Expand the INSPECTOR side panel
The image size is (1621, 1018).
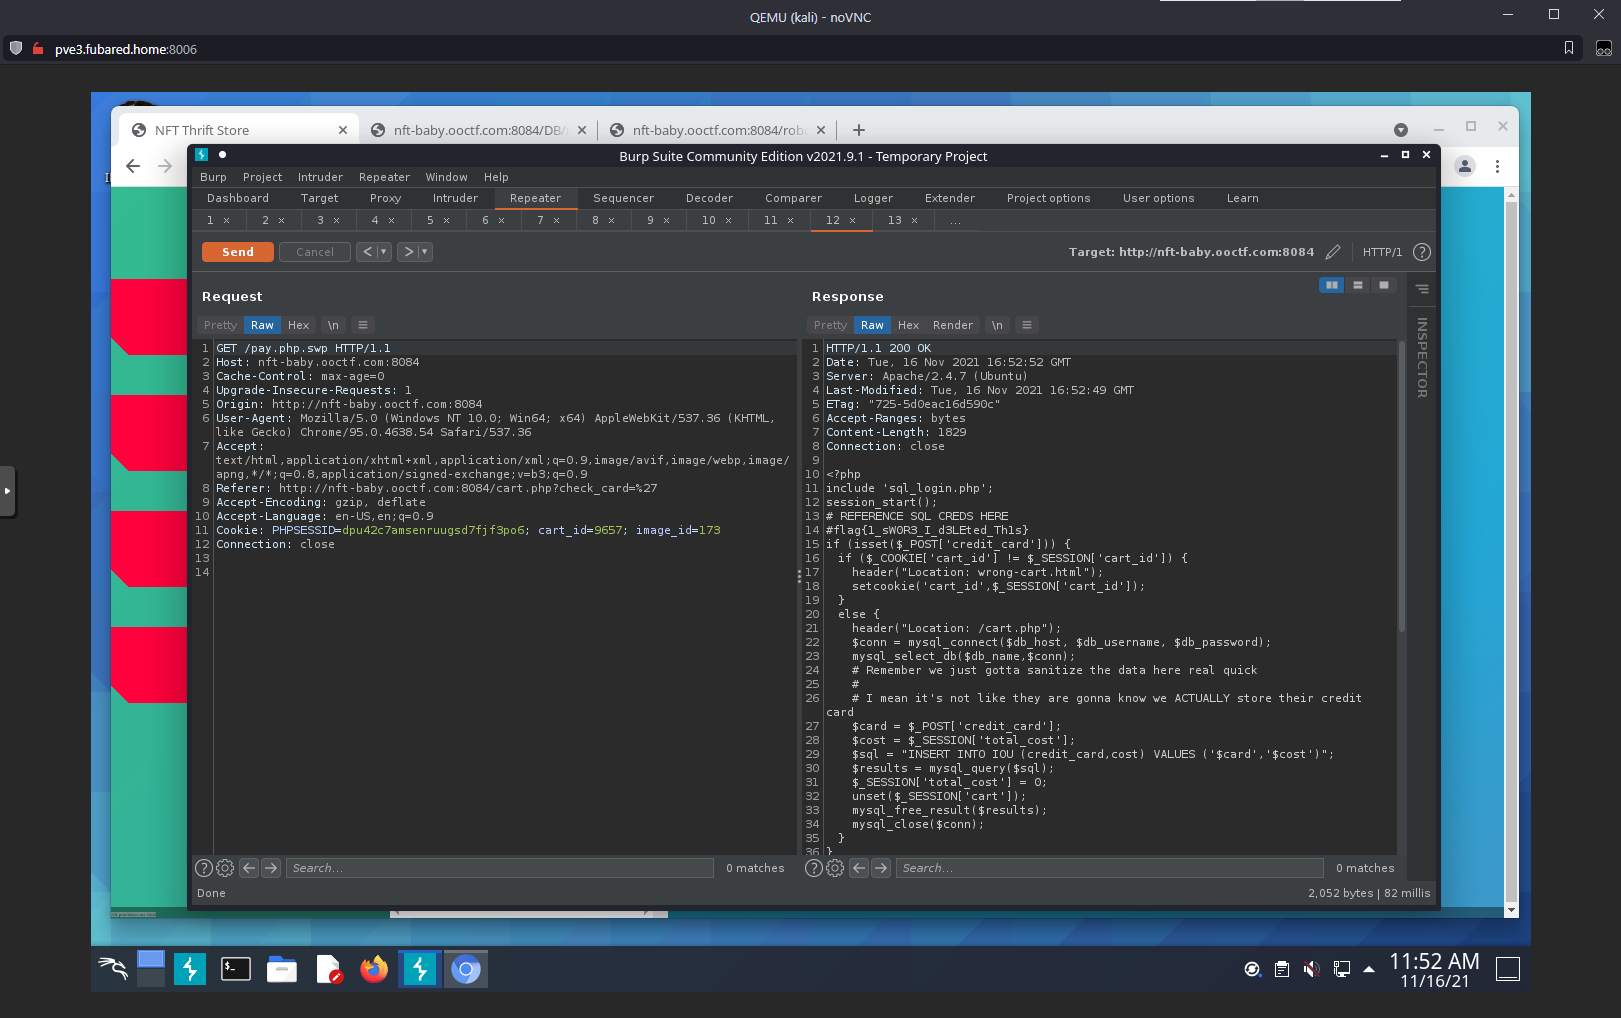point(1422,357)
